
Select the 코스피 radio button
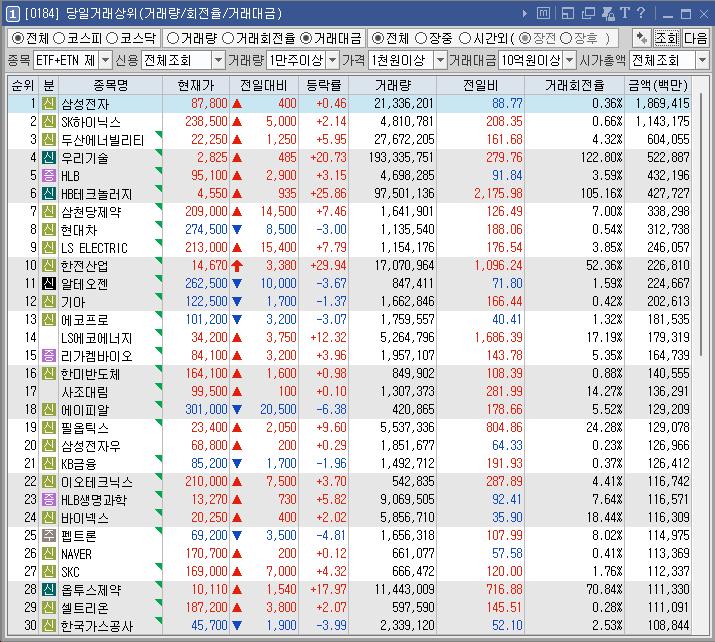[x=59, y=38]
